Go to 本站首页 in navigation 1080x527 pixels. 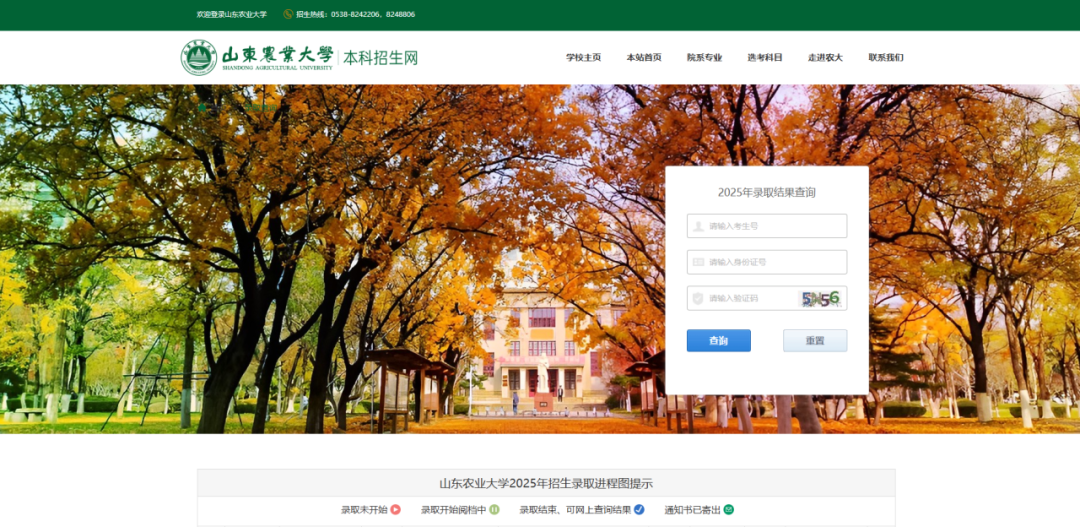coord(644,58)
